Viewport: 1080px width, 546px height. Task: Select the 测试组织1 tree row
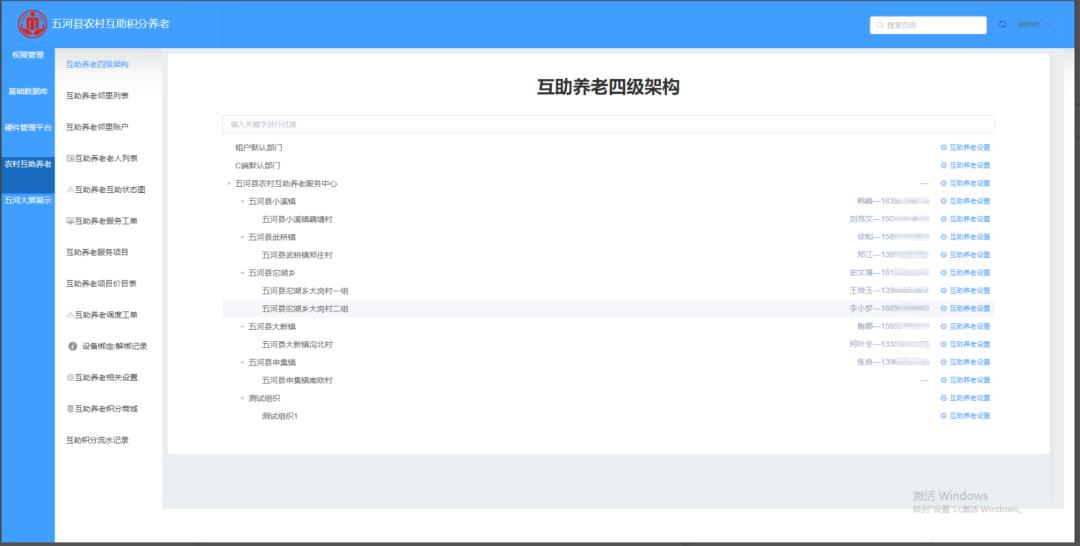[x=608, y=416]
